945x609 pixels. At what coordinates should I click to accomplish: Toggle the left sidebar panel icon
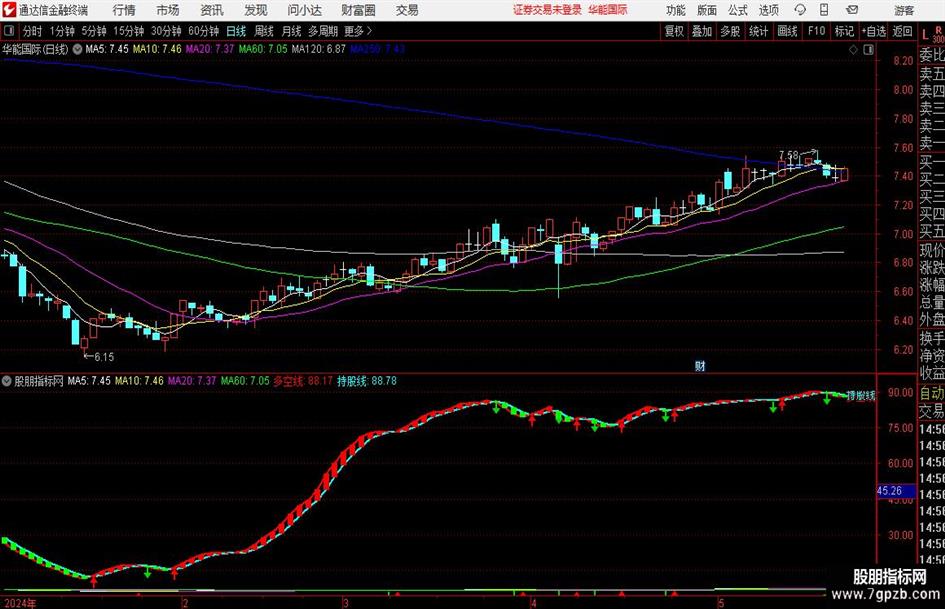coord(8,31)
